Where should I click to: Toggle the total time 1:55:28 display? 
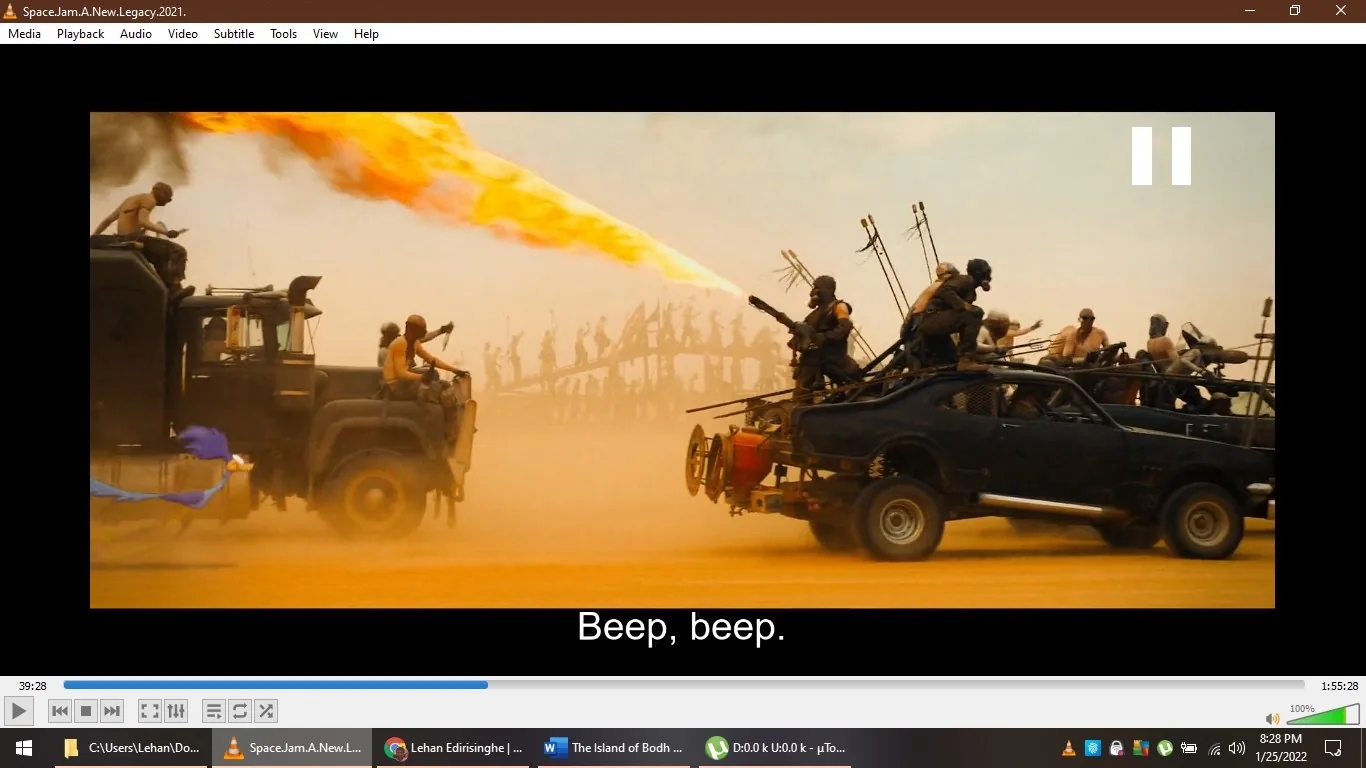(1340, 686)
